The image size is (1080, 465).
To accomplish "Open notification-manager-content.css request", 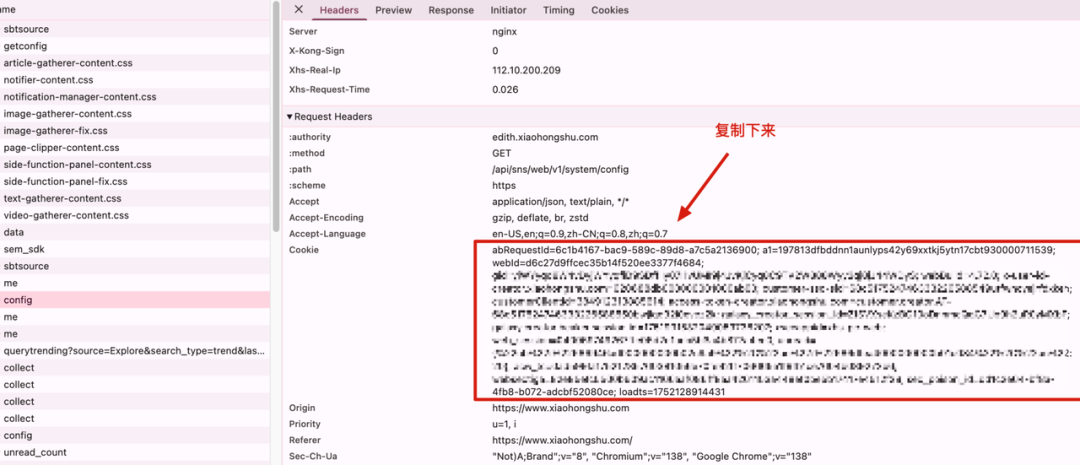I will click(x=135, y=96).
